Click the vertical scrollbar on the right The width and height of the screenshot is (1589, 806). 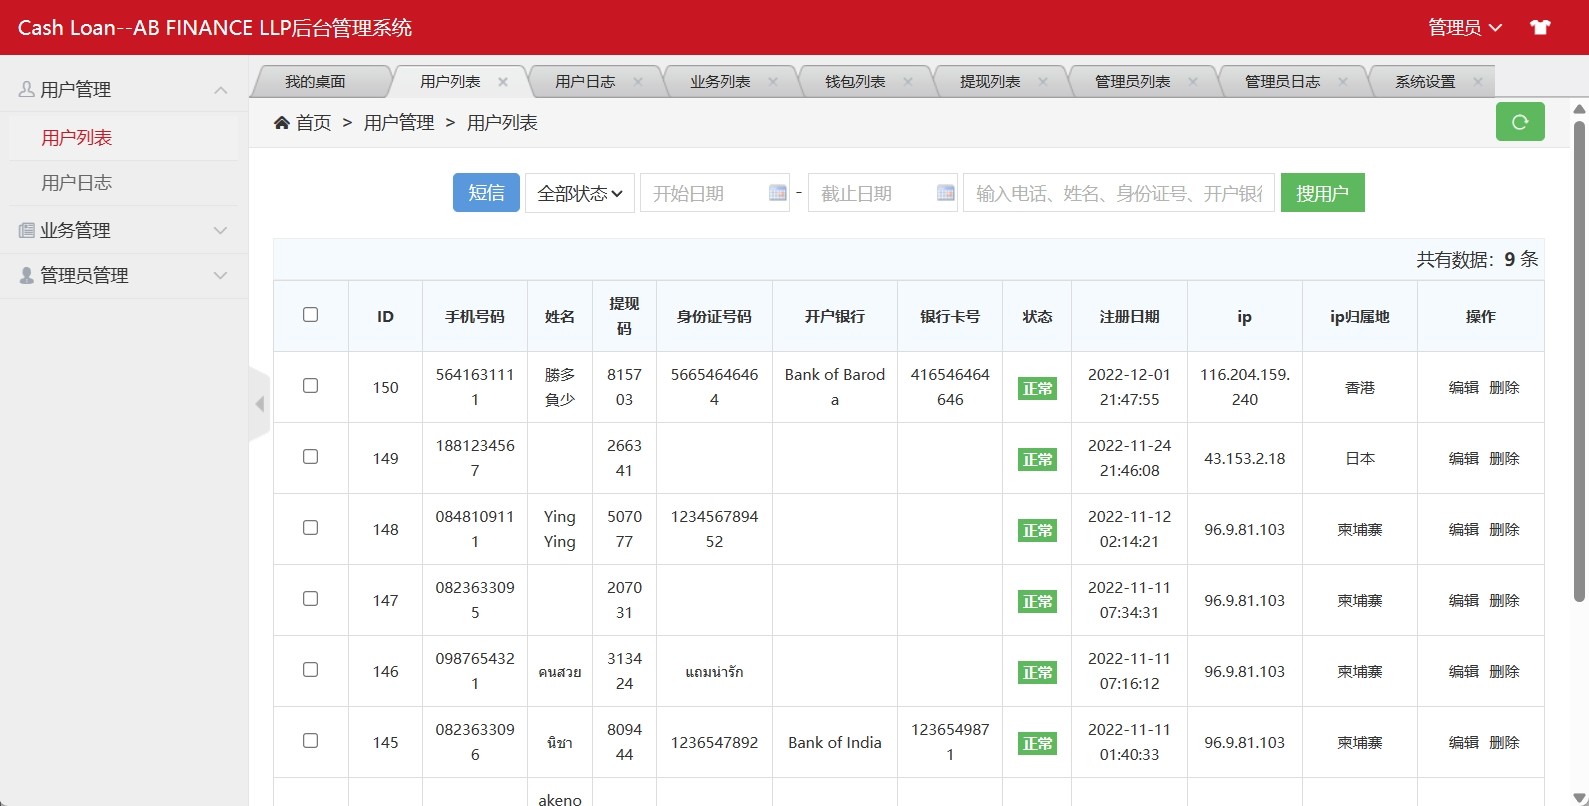[x=1579, y=360]
